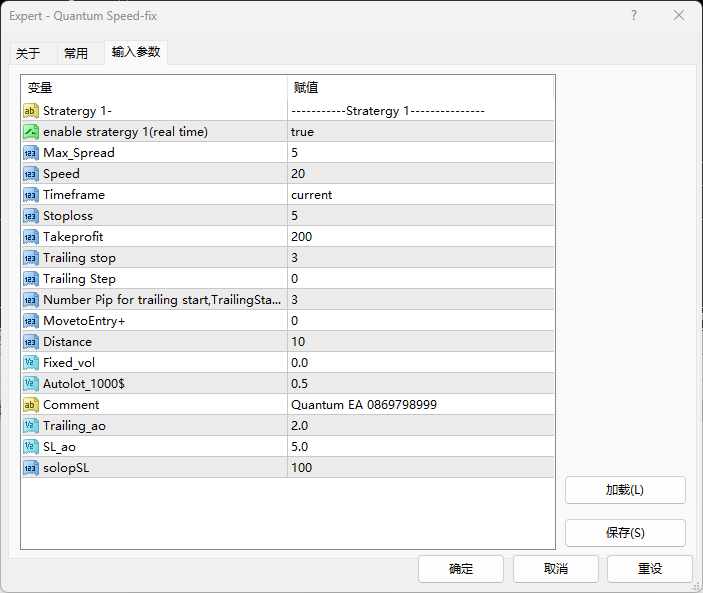Viewport: 703px width, 593px height.
Task: Select the 输入参数 tab
Action: (136, 52)
